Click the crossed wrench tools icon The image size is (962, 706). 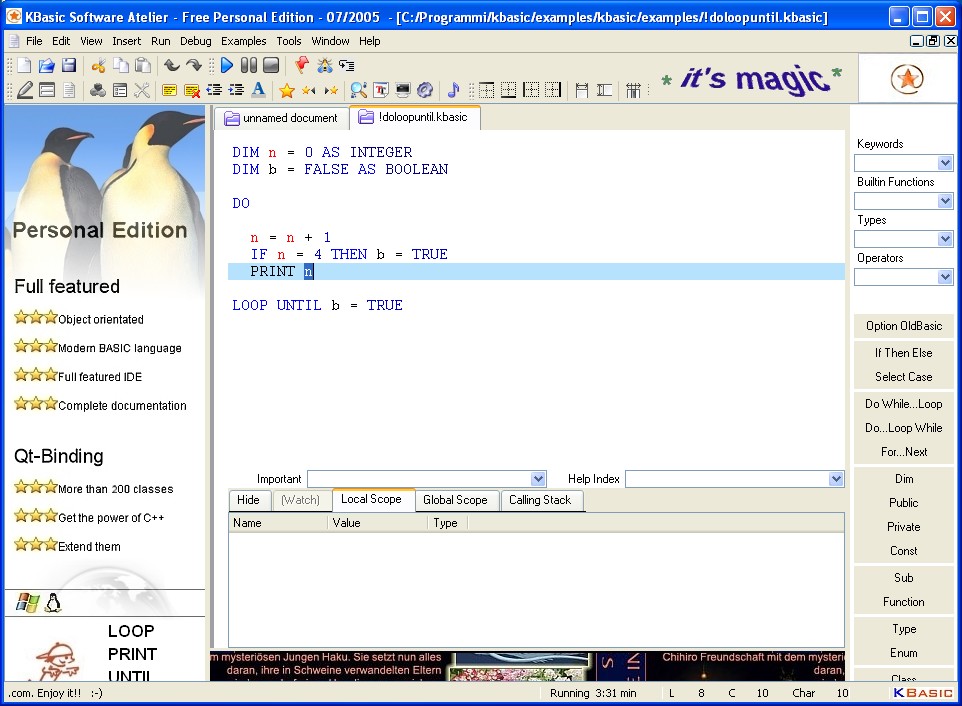click(x=142, y=90)
